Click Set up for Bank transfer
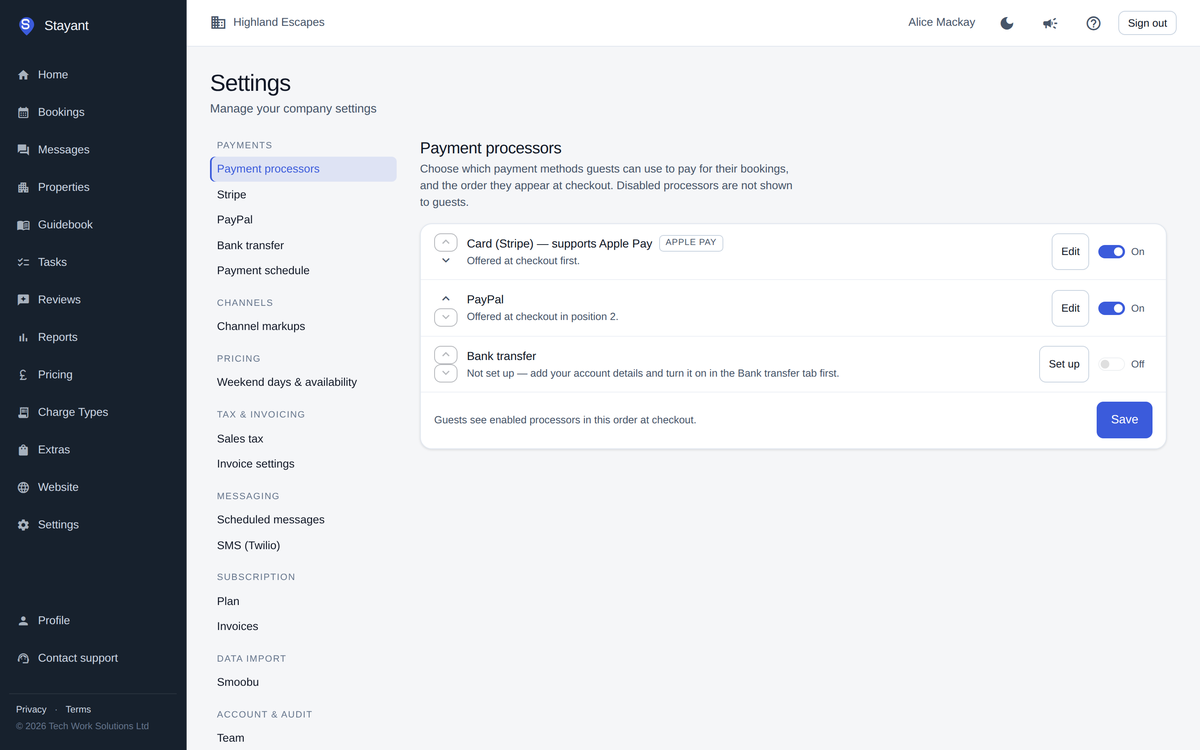Image resolution: width=1200 pixels, height=750 pixels. click(x=1064, y=364)
